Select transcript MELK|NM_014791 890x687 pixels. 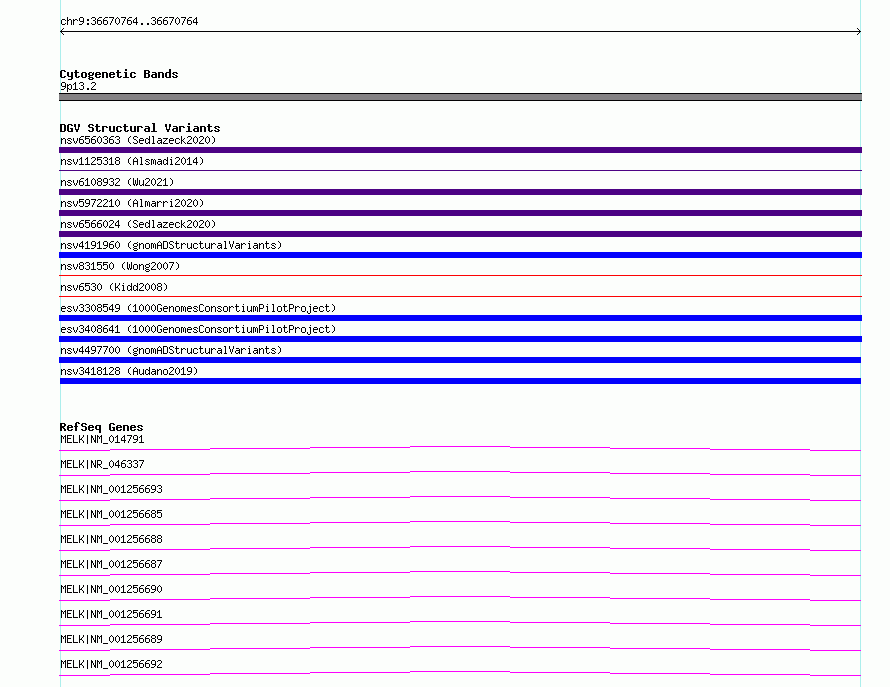(x=102, y=439)
